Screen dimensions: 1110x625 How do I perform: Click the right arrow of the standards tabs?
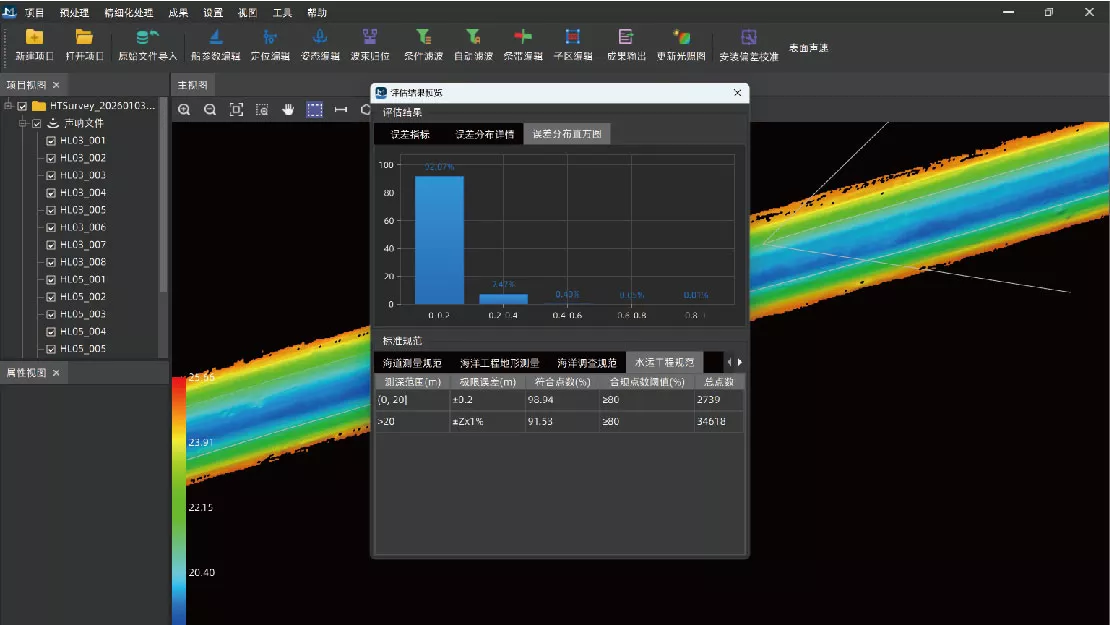(740, 362)
